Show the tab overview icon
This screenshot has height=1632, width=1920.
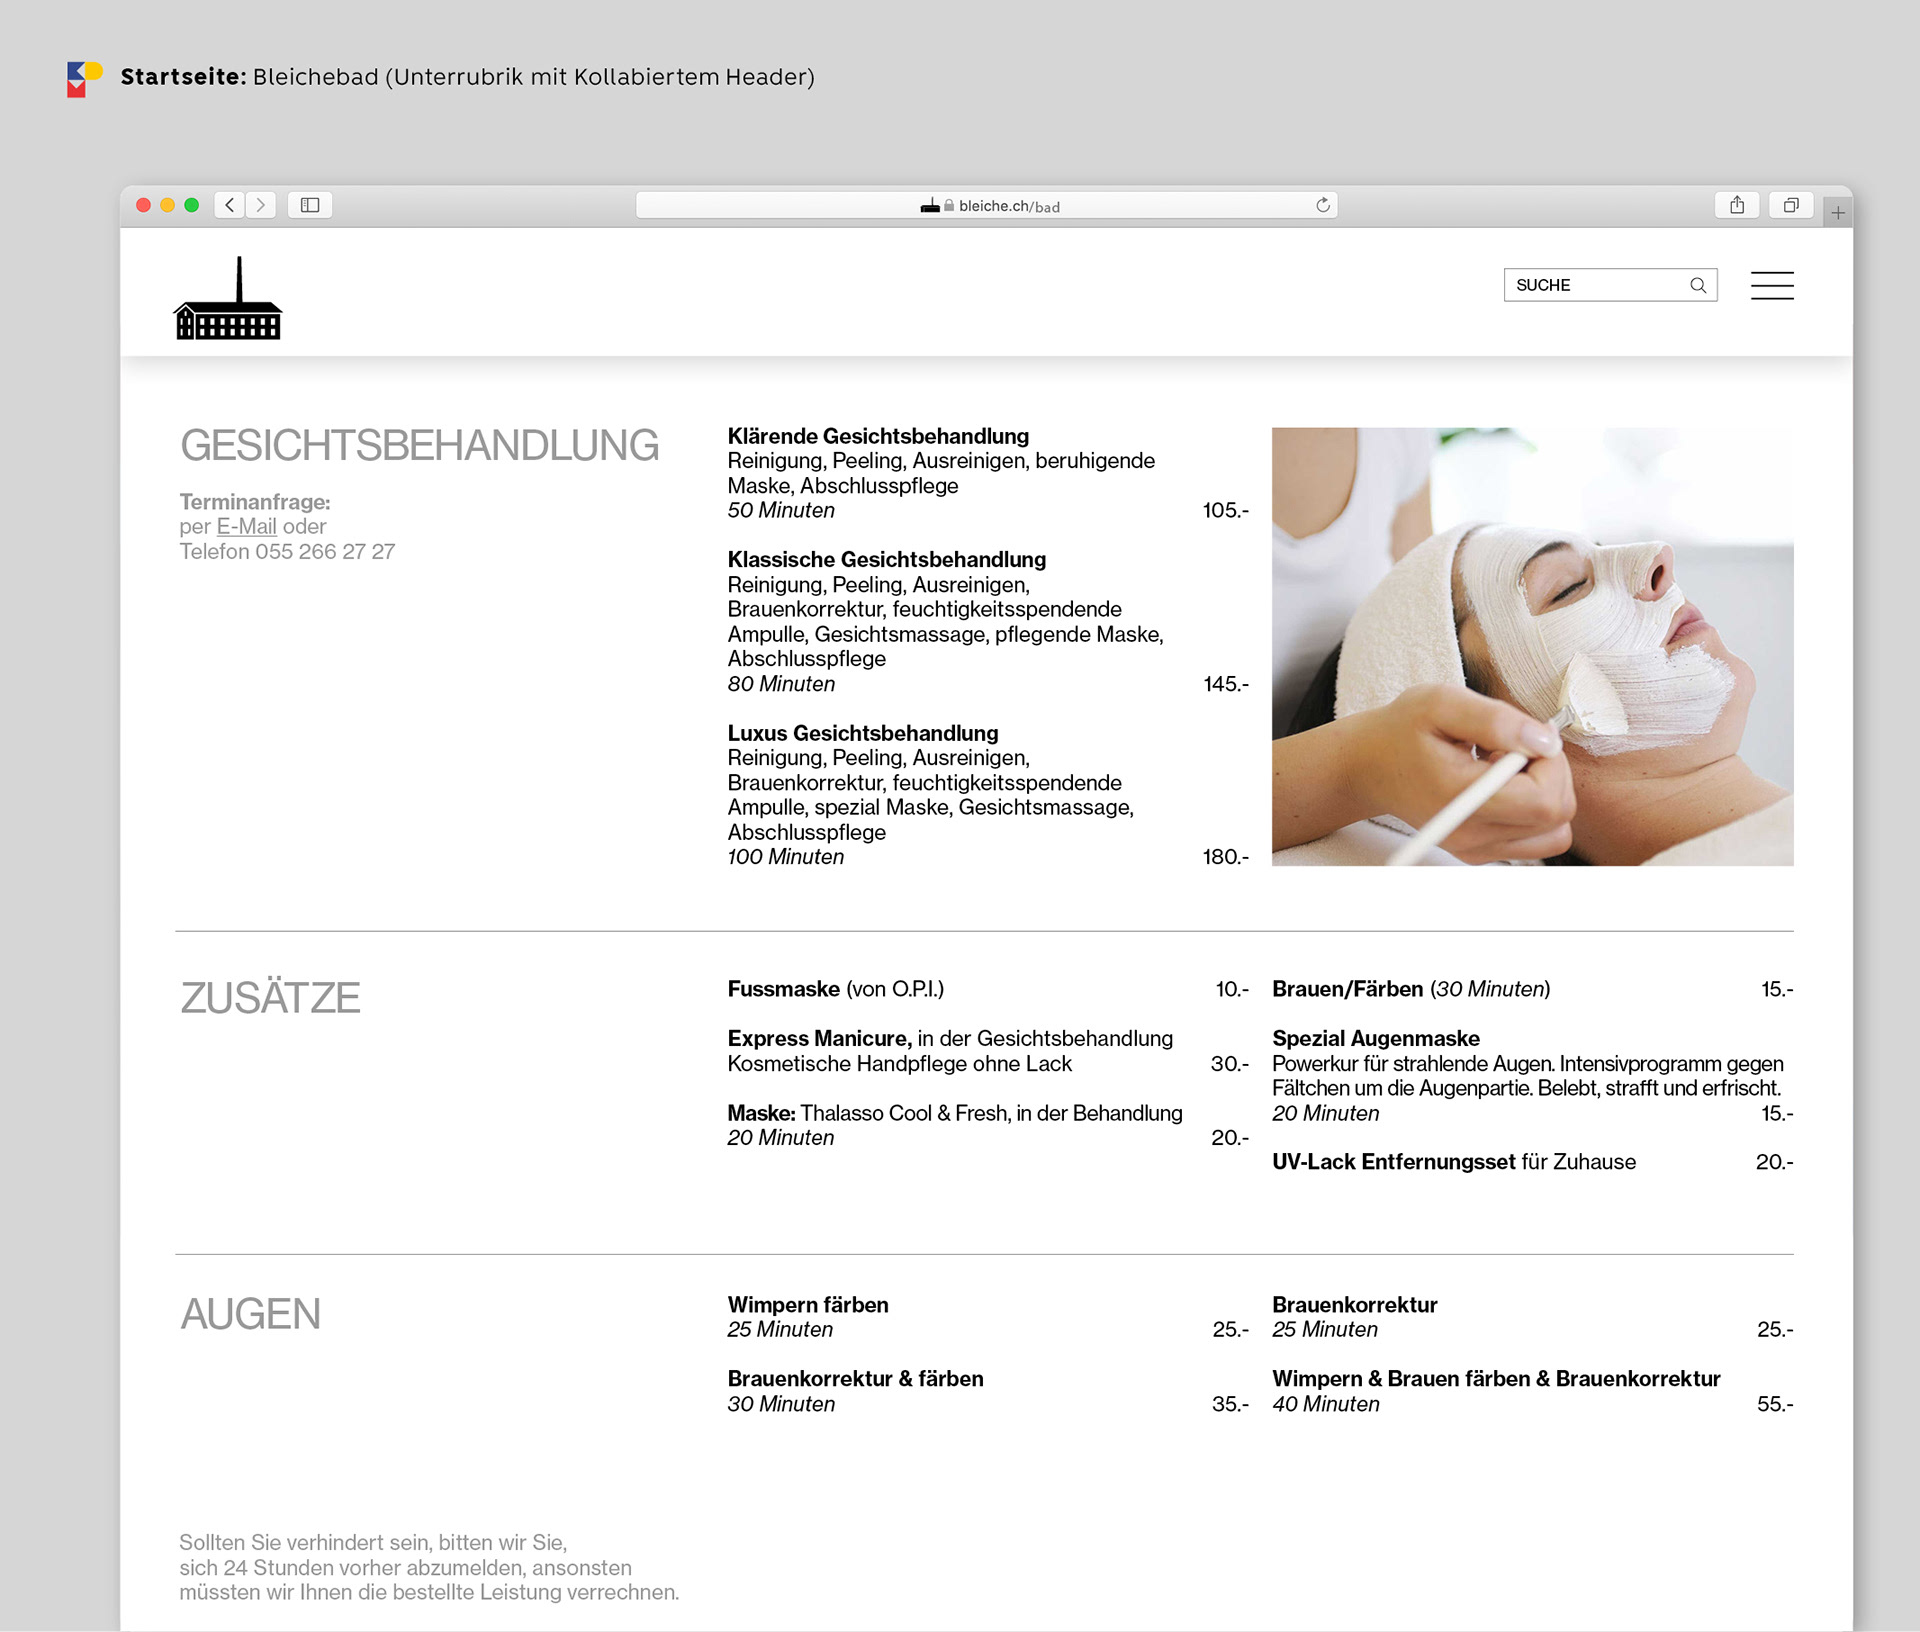point(1791,205)
